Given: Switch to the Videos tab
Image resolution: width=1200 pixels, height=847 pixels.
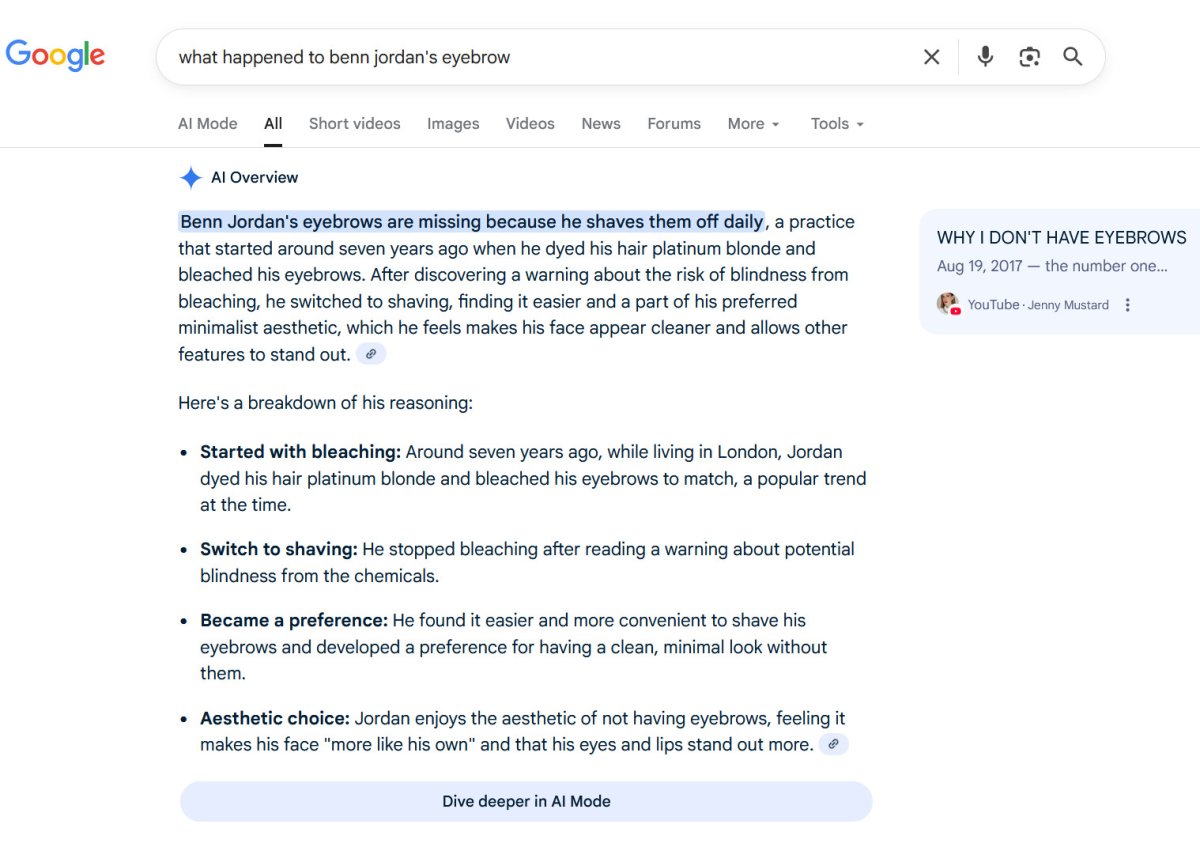Looking at the screenshot, I should point(530,124).
